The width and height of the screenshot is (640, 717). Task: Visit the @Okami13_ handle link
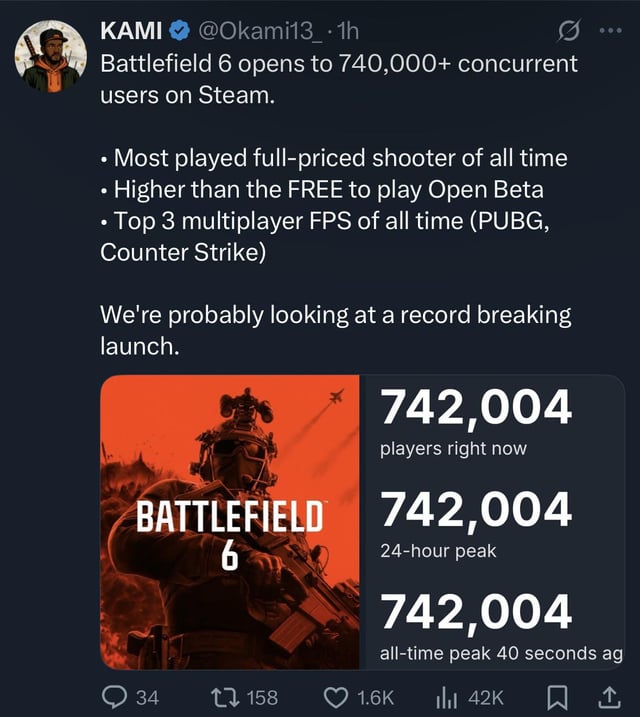point(260,32)
